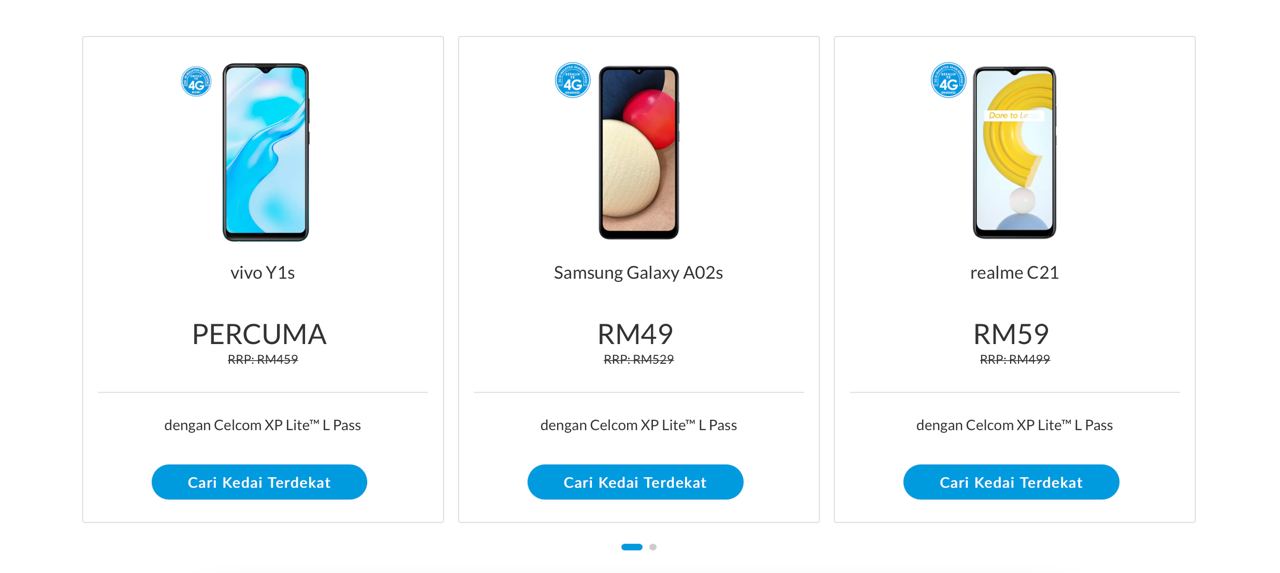
Task: Switch to the second carousel page dot
Action: coord(653,547)
